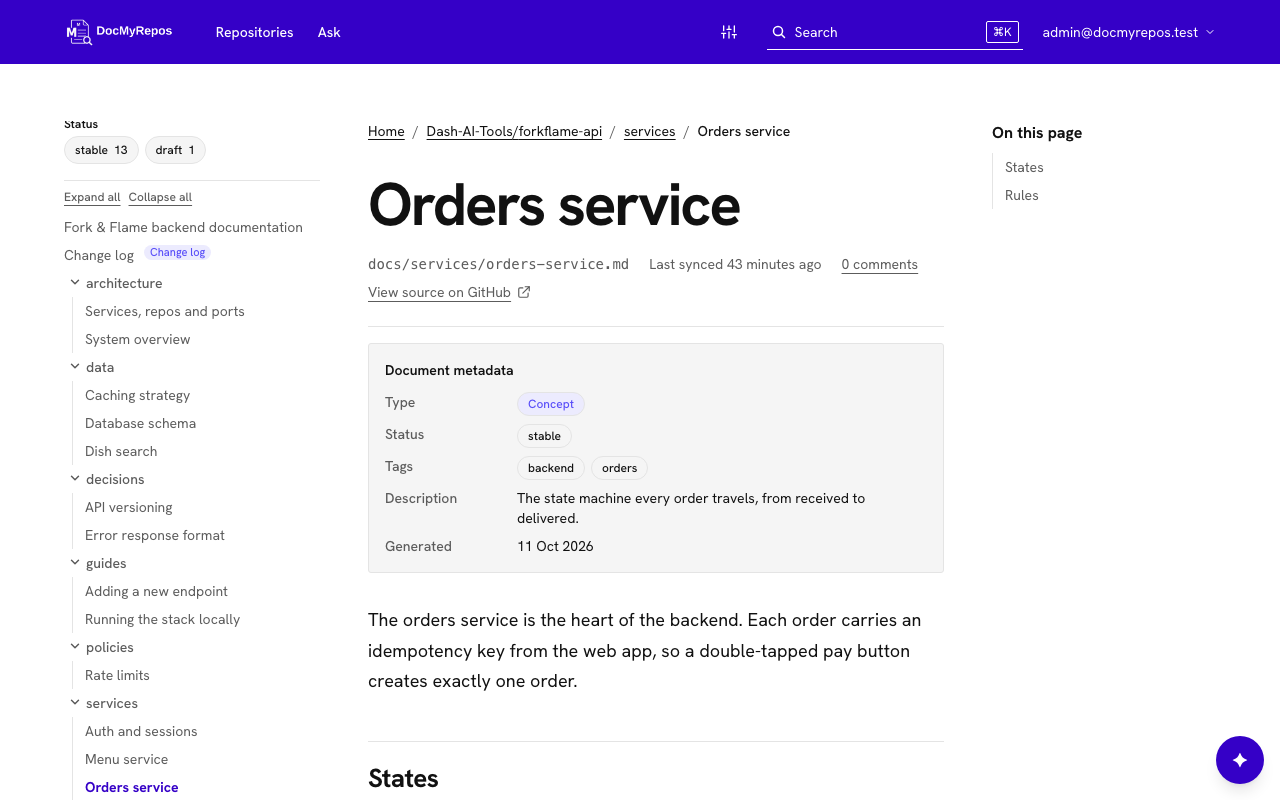Viewport: 1280px width, 800px height.
Task: Open Repositories in the top nav
Action: point(255,32)
